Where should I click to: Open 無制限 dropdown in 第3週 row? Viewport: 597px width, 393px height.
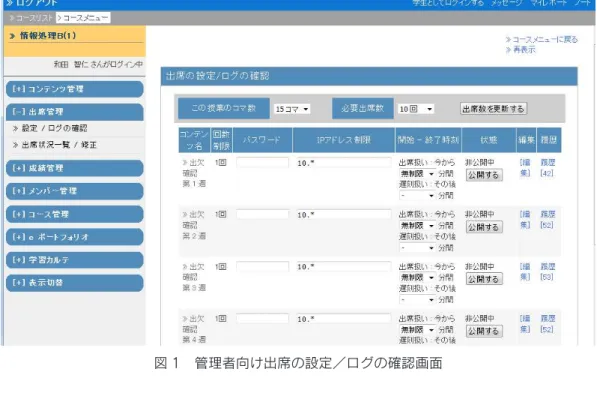click(417, 277)
